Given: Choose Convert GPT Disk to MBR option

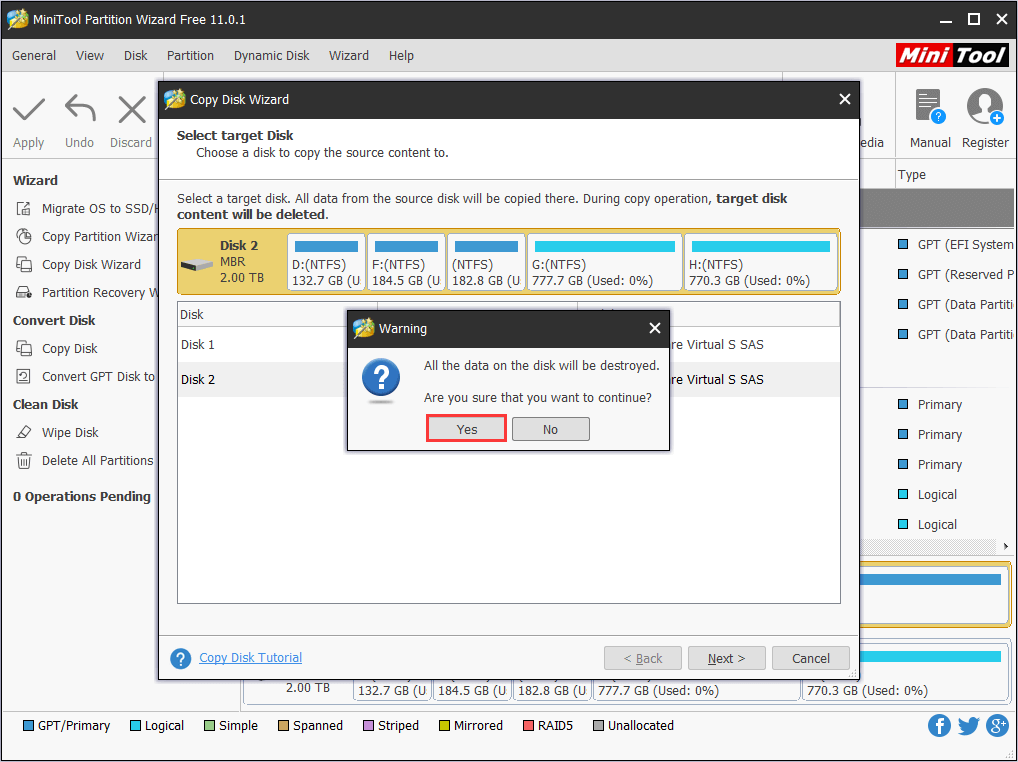Looking at the screenshot, I should (85, 376).
